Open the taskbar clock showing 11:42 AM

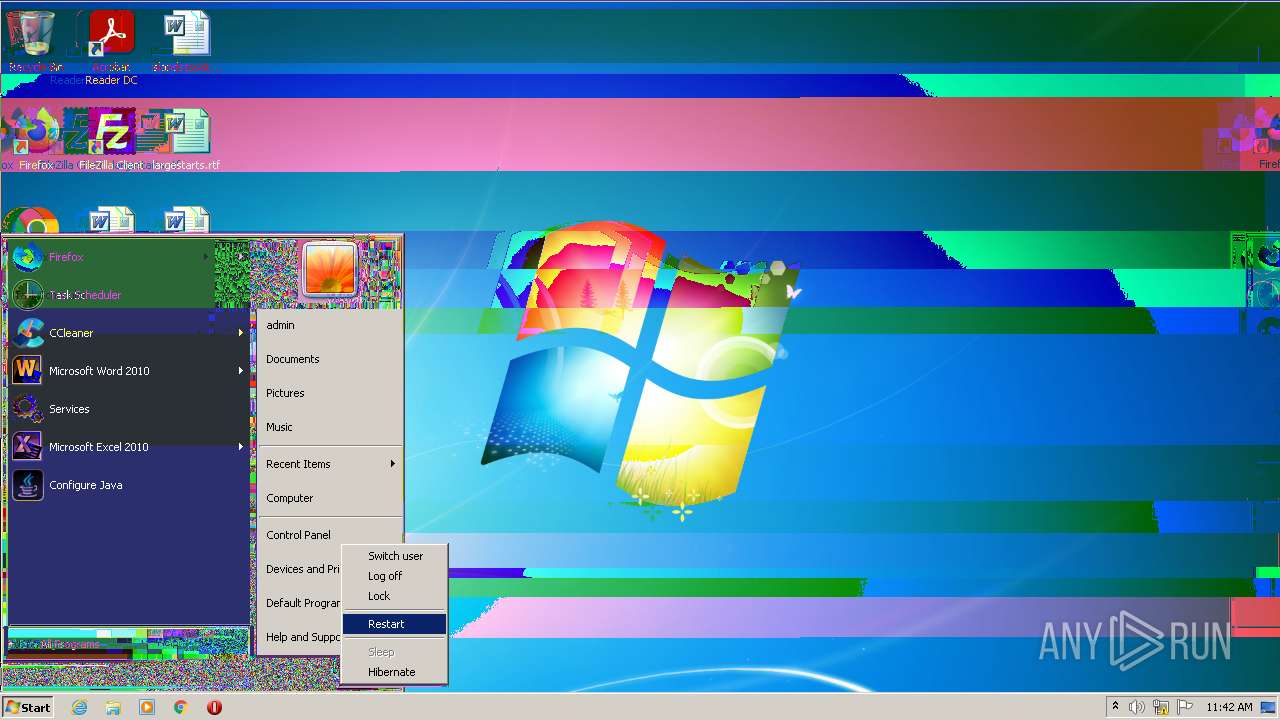pyautogui.click(x=1229, y=707)
